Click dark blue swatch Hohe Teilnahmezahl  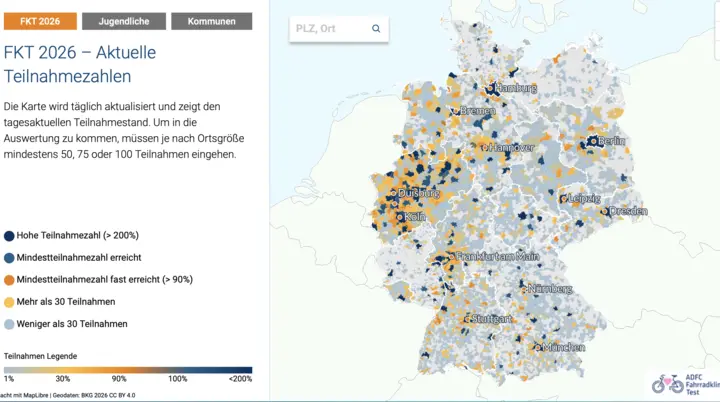(9, 236)
